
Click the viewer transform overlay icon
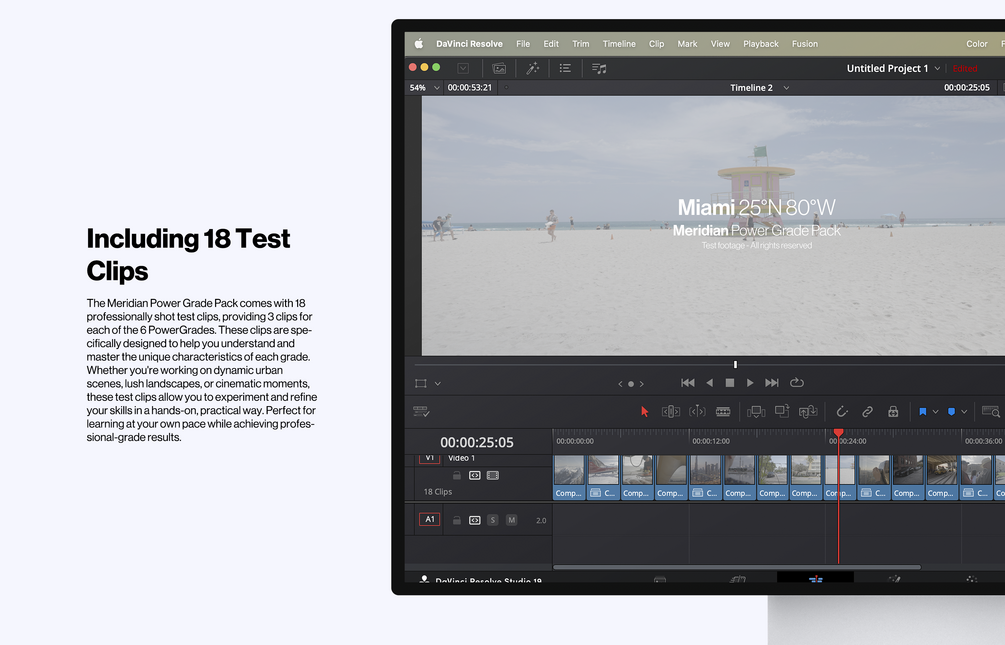420,383
